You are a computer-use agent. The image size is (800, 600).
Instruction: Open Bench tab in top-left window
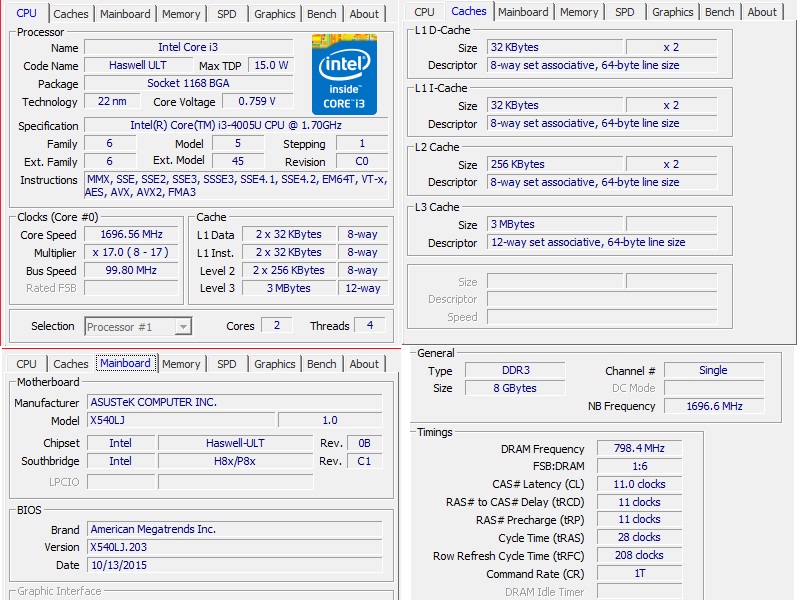pos(321,14)
